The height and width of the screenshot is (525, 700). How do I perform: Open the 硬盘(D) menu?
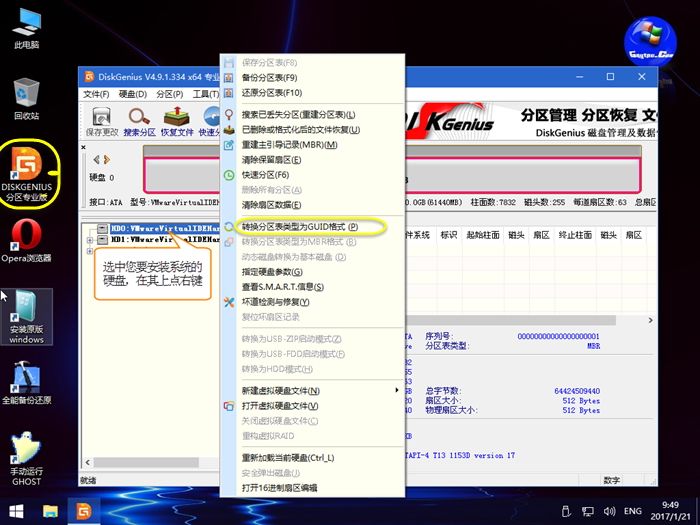(133, 94)
